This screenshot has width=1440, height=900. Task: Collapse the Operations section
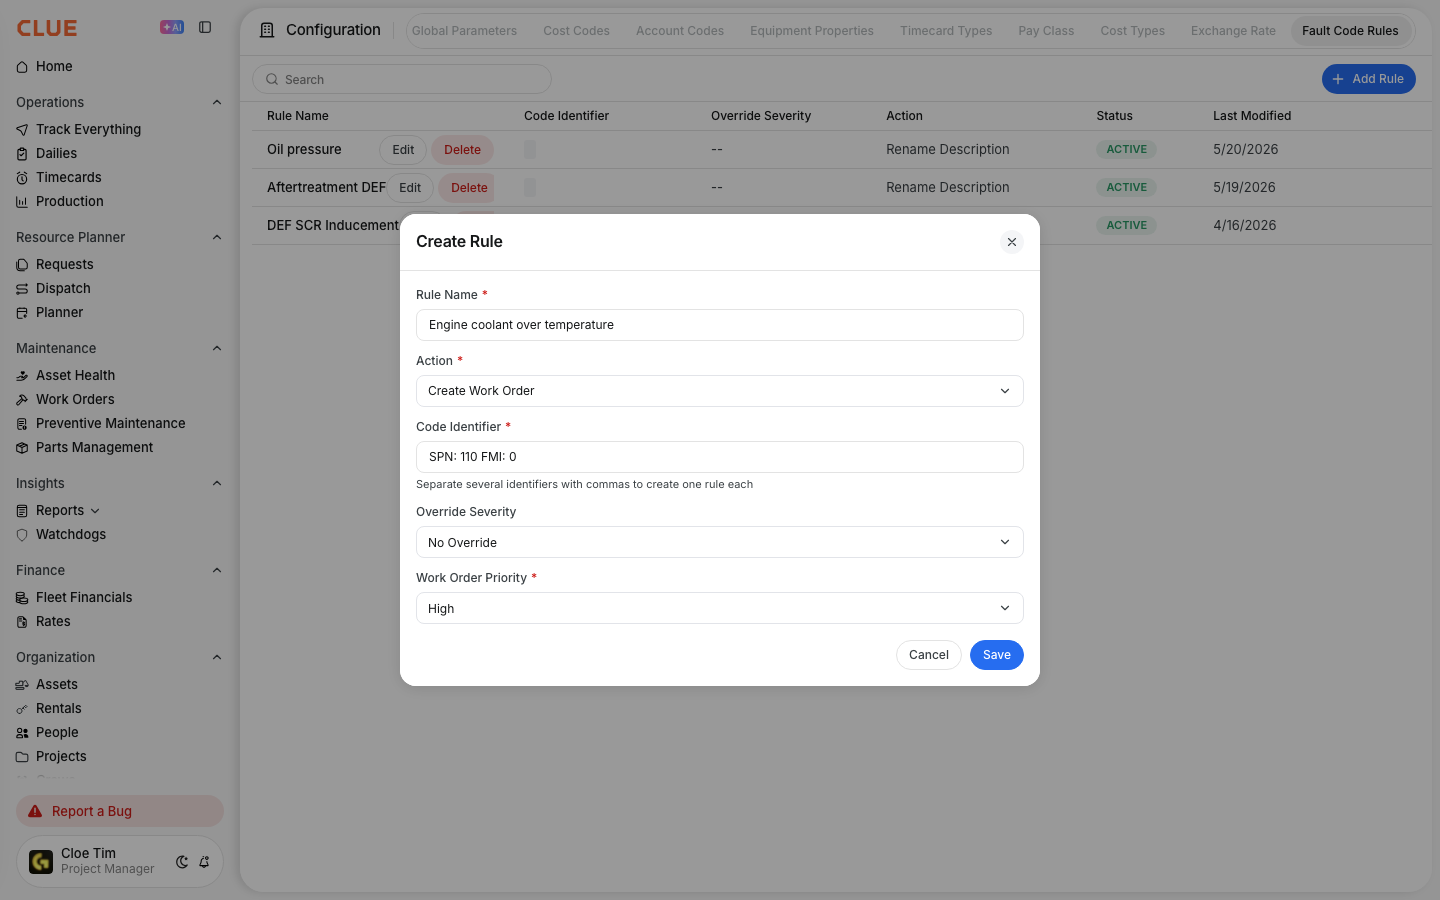click(217, 102)
